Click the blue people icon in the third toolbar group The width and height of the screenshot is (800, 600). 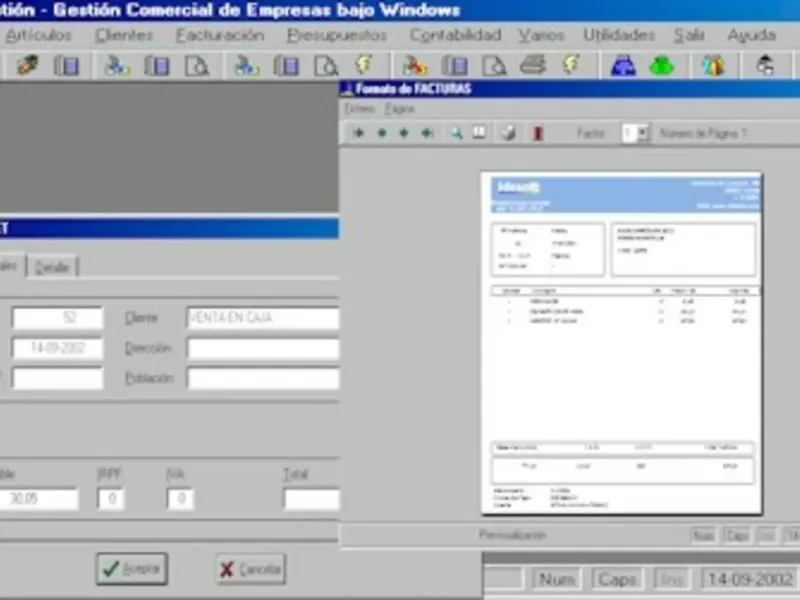point(246,66)
